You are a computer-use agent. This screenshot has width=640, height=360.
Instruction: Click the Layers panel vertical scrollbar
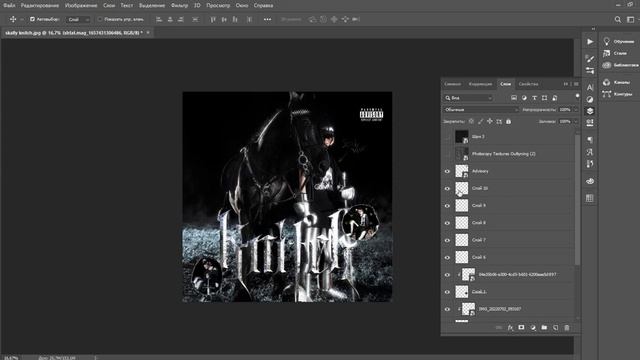[x=577, y=200]
